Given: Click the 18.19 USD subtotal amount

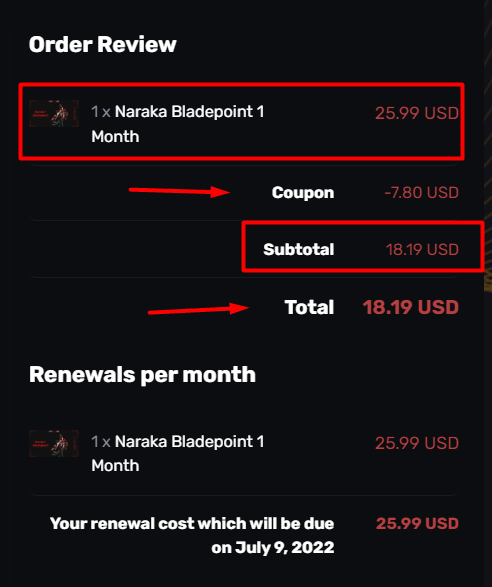Looking at the screenshot, I should (x=422, y=249).
